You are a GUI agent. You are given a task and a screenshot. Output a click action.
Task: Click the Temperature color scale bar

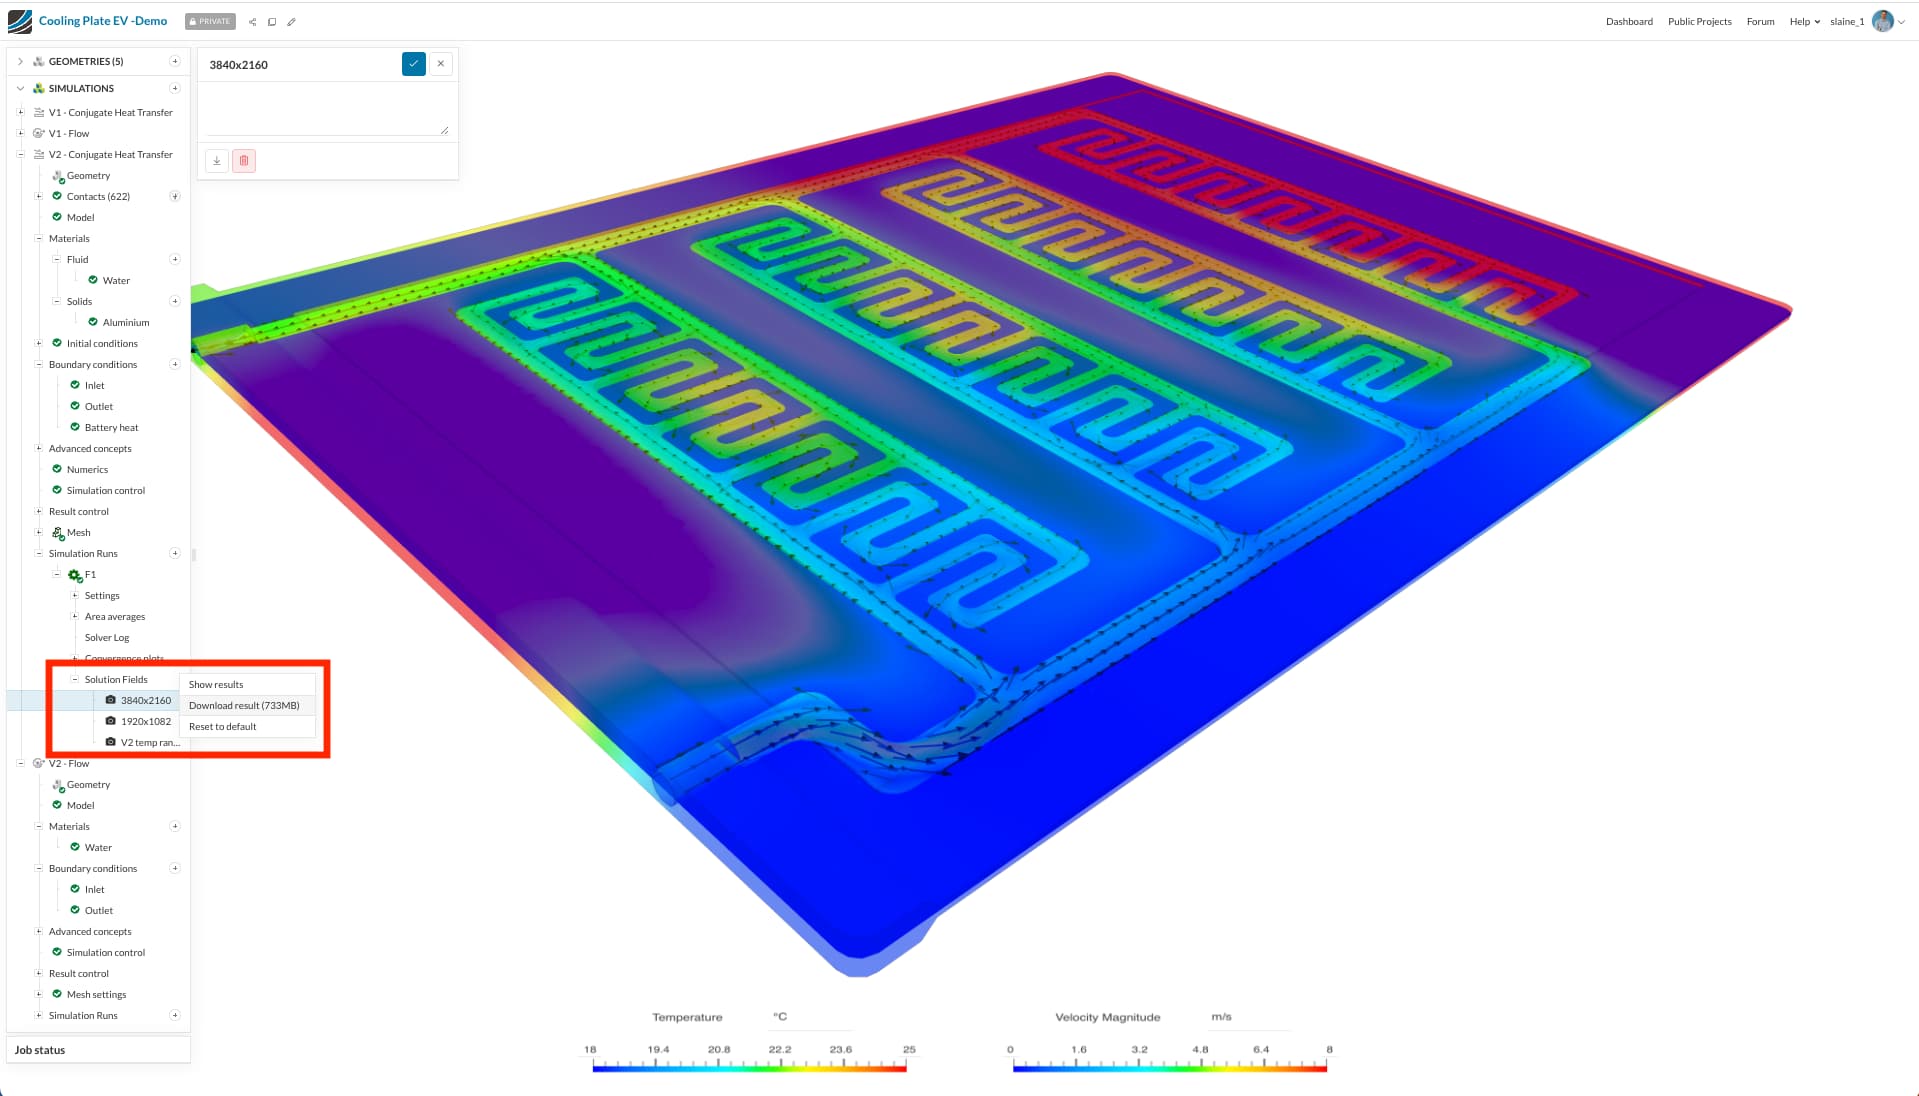749,1068
